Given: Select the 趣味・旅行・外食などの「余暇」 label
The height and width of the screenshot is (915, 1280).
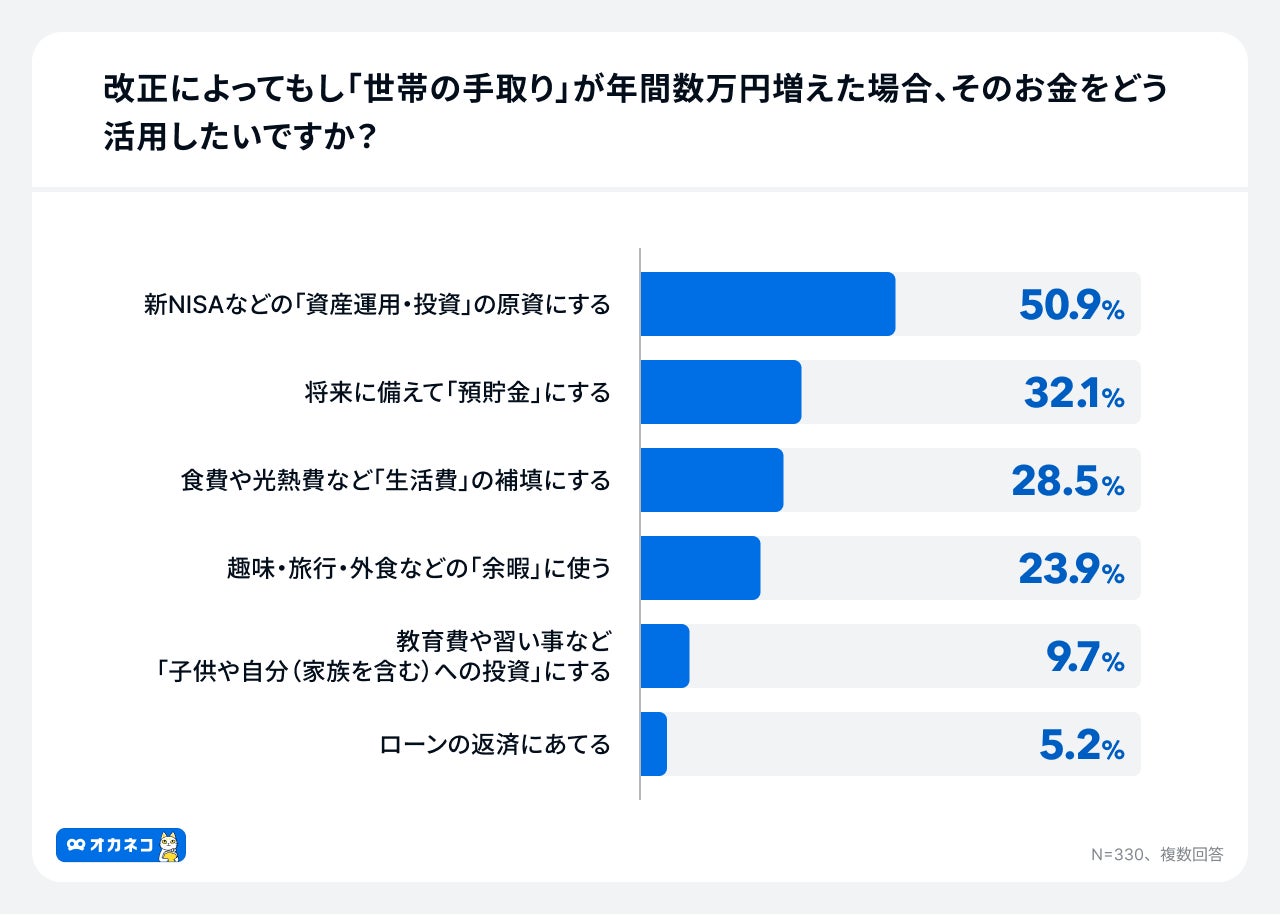Looking at the screenshot, I should (418, 569).
